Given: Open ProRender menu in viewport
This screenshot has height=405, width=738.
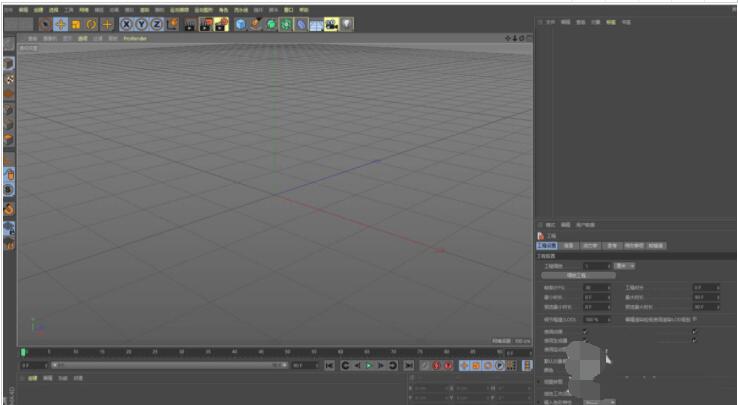Looking at the screenshot, I should (x=135, y=38).
